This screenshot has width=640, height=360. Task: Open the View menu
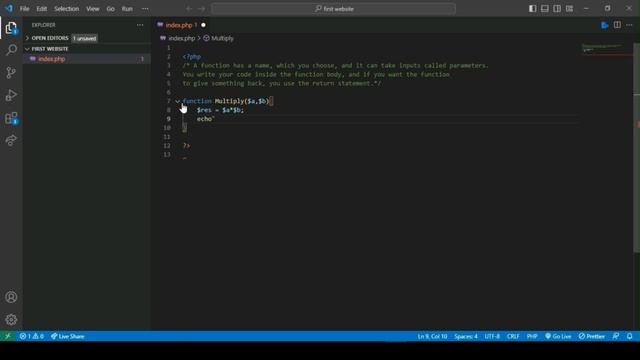click(93, 9)
